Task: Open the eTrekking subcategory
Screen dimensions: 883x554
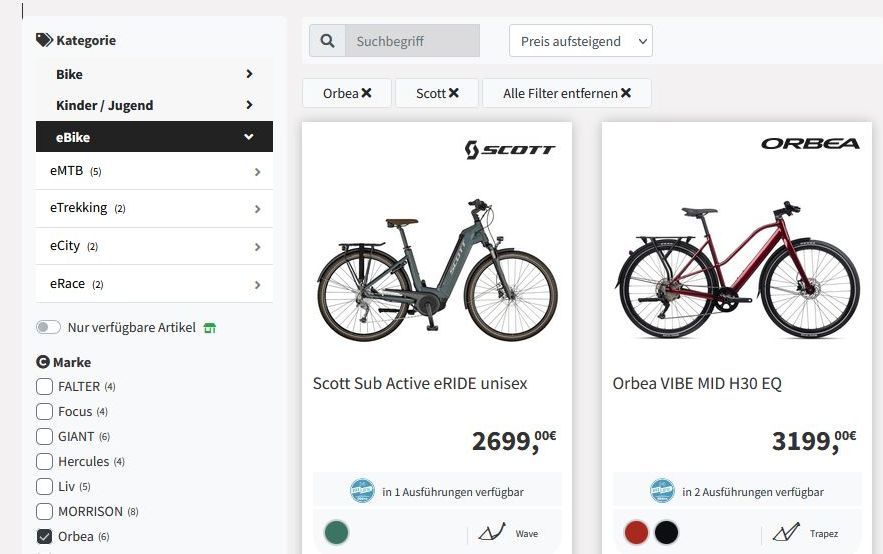Action: (154, 209)
